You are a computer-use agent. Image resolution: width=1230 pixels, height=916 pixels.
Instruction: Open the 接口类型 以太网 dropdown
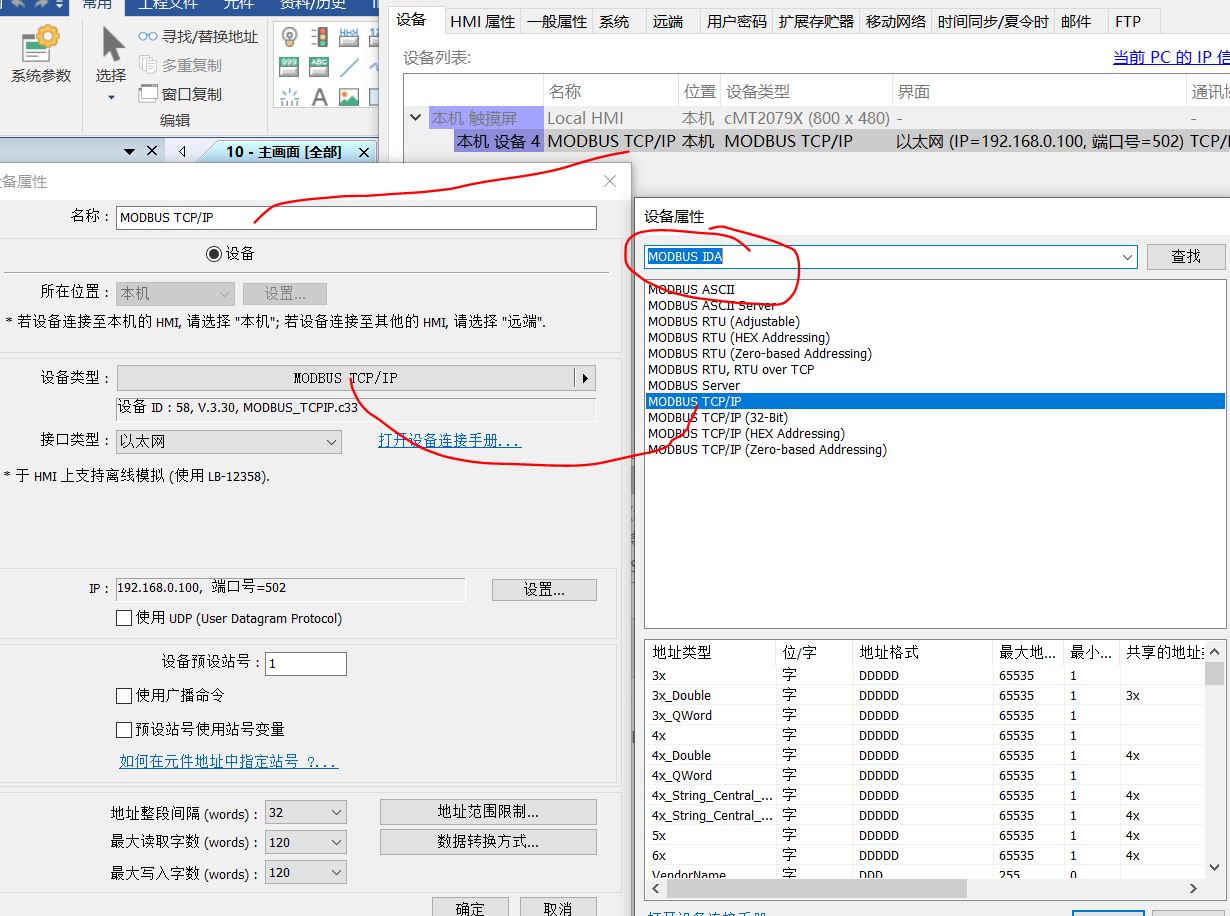[x=330, y=441]
